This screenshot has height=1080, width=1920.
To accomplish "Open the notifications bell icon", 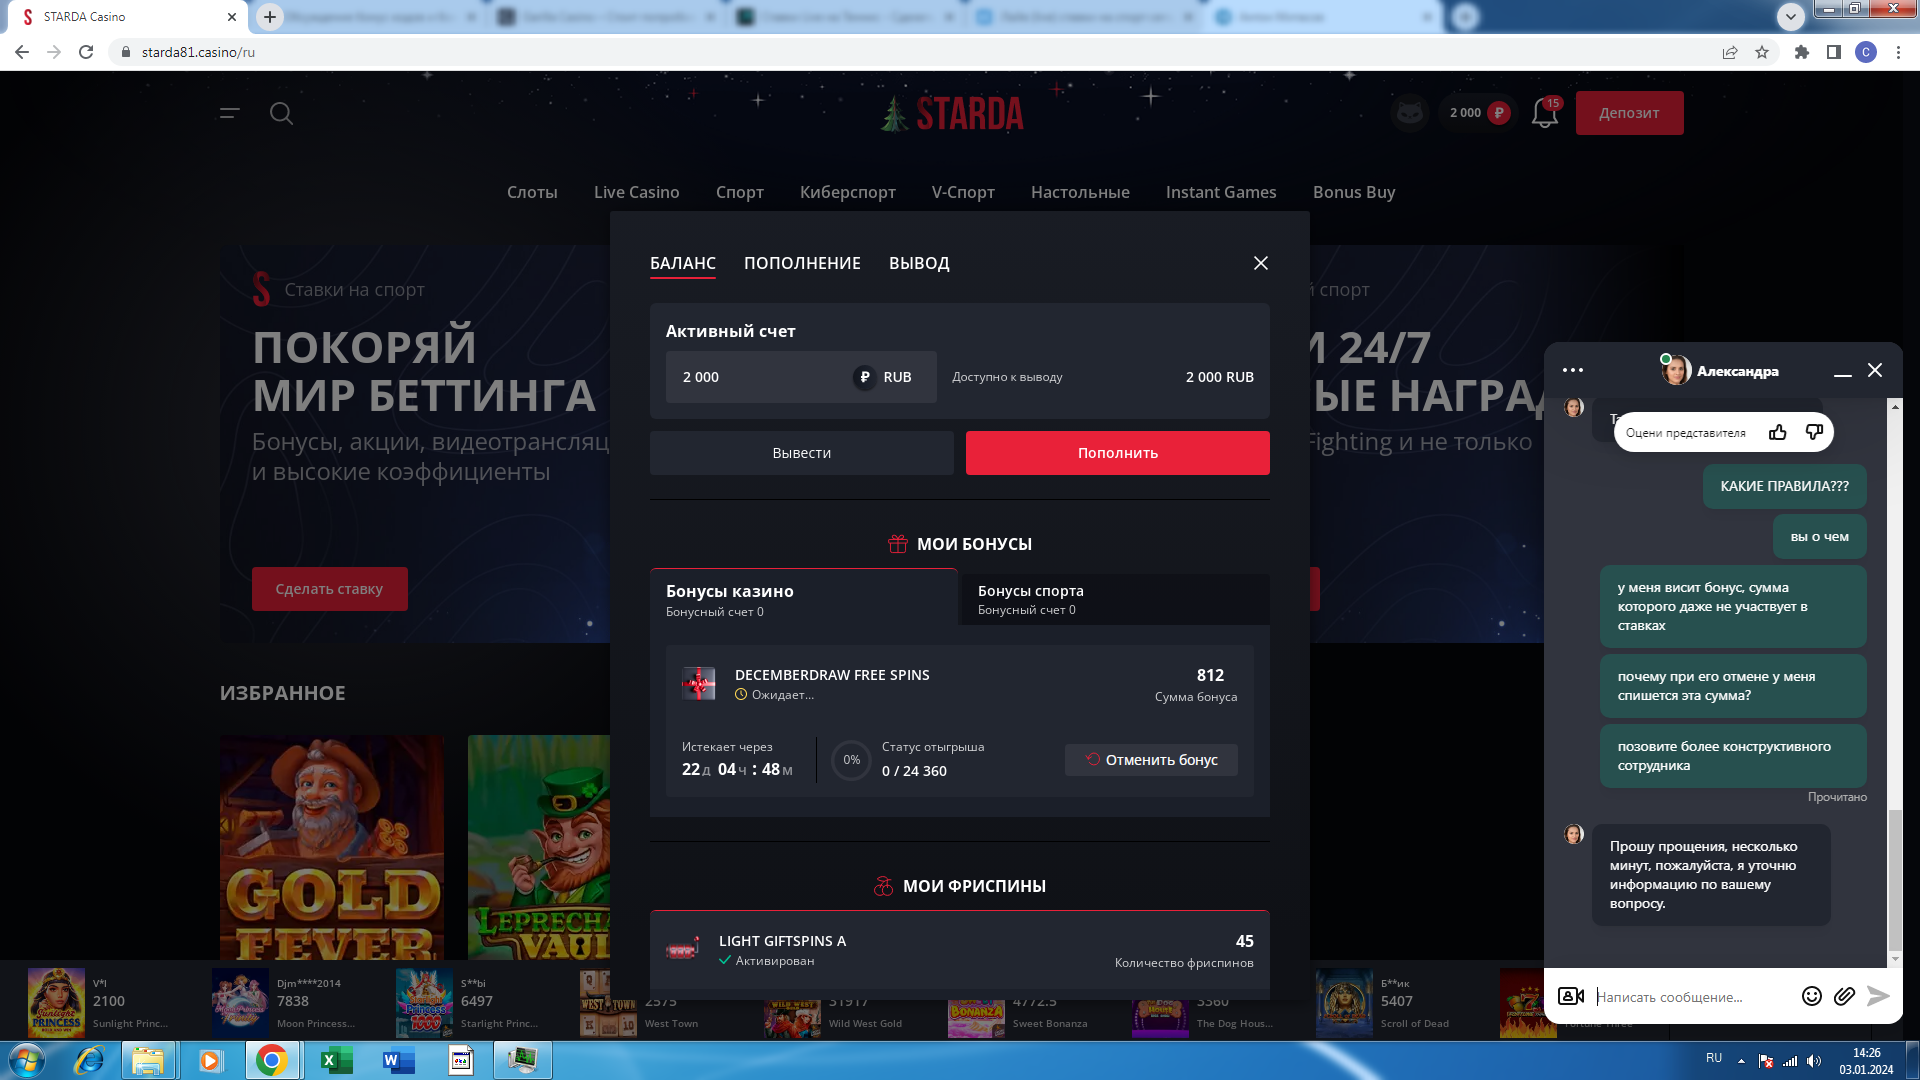I will [x=1545, y=113].
